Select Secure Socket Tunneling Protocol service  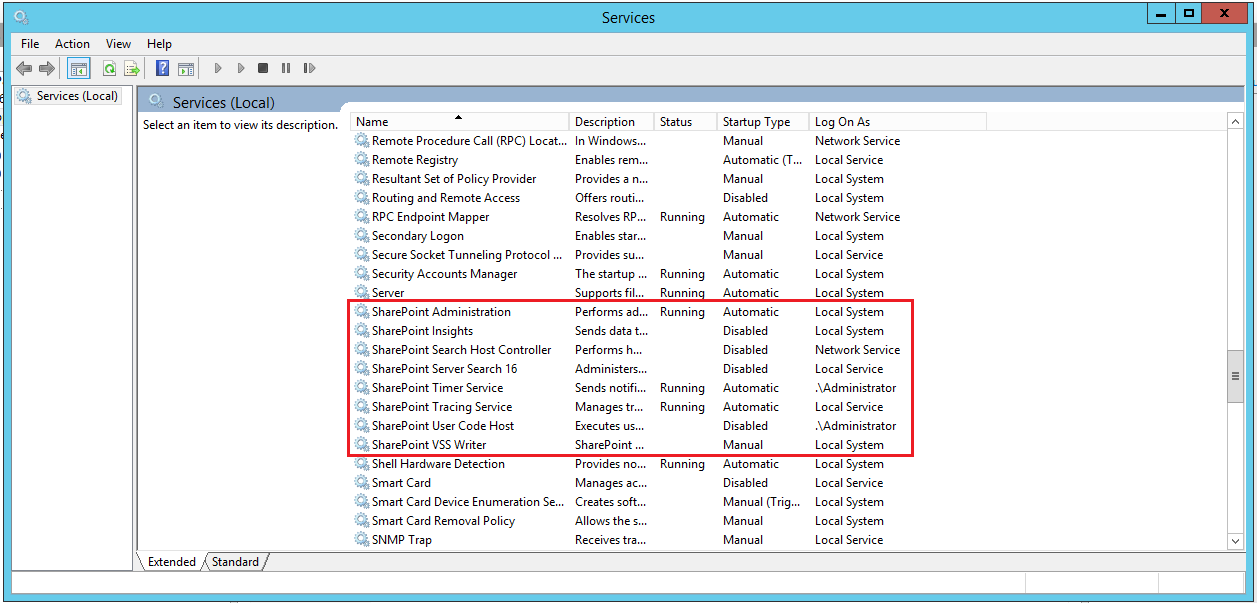pos(467,255)
